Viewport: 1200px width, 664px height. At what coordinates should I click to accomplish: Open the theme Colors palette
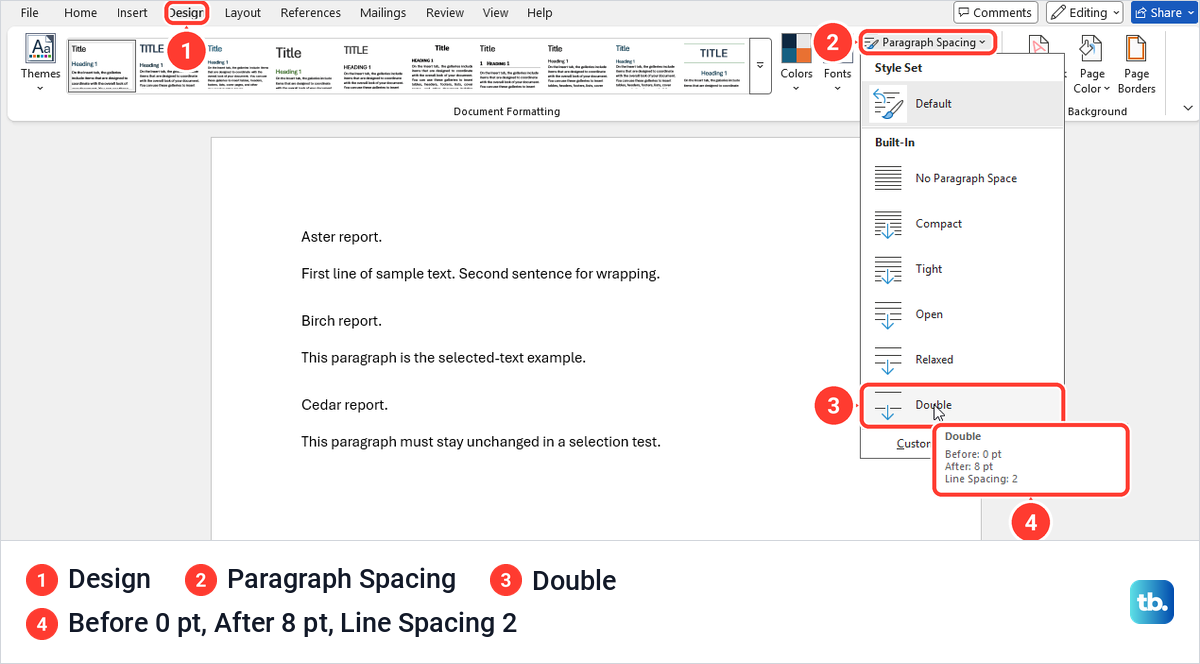(x=796, y=63)
